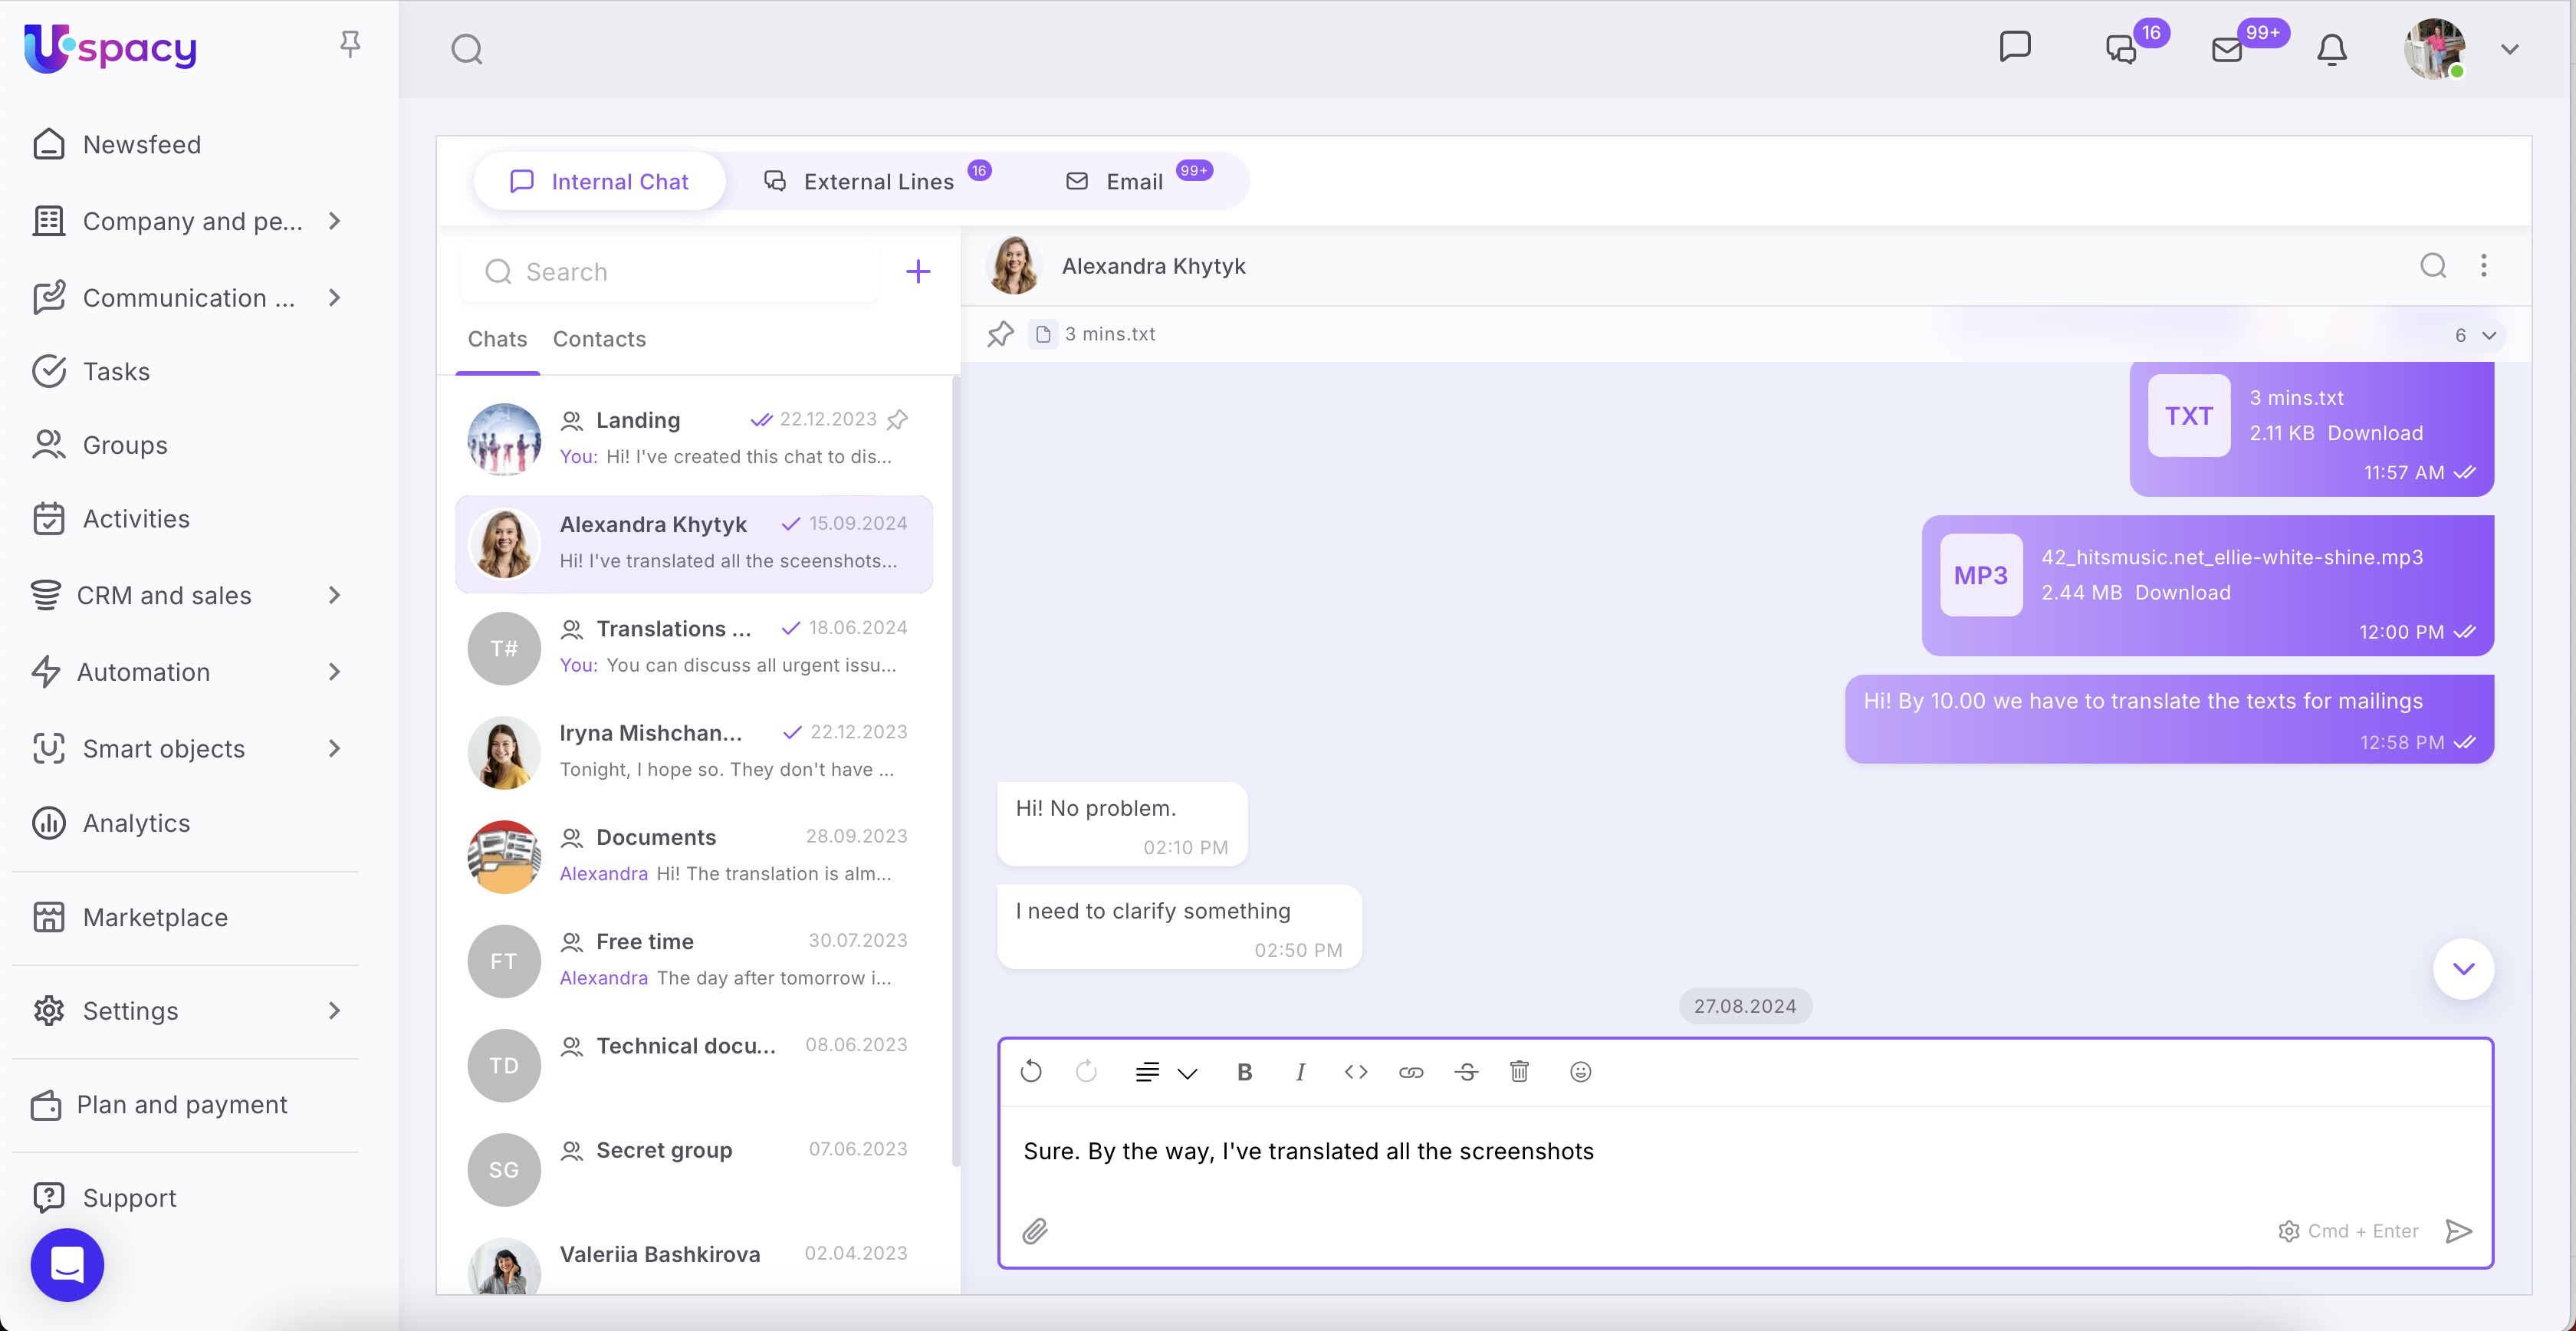This screenshot has width=2576, height=1331.
Task: Toggle the sidebar pin icon
Action: [349, 44]
